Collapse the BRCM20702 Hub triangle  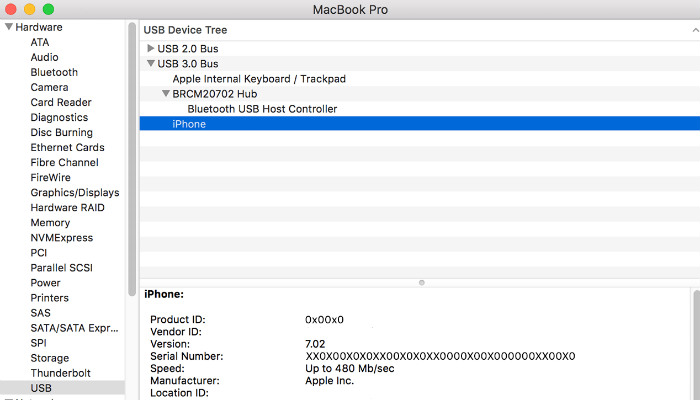(x=166, y=93)
